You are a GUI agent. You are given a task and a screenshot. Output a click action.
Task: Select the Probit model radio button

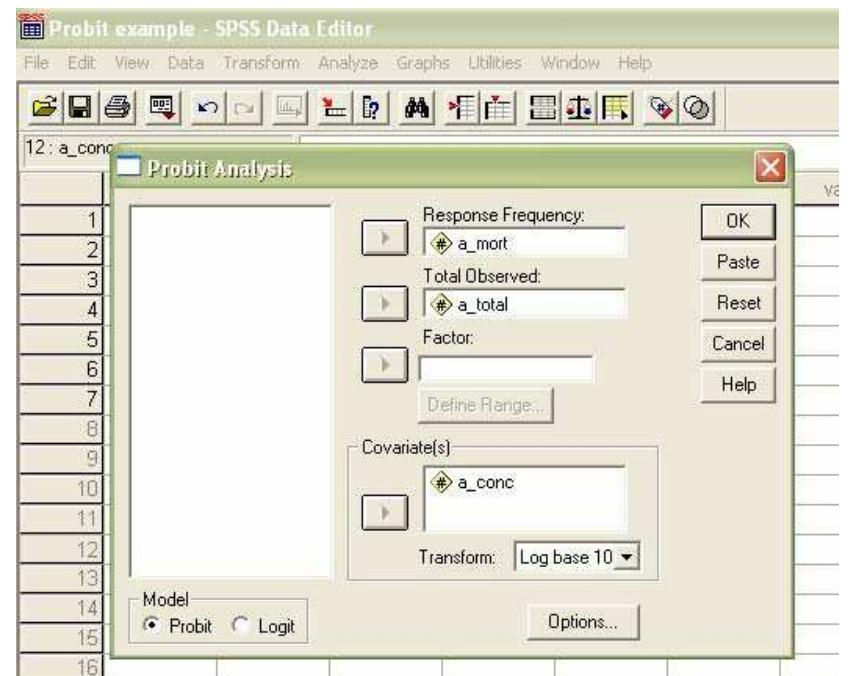[151, 625]
